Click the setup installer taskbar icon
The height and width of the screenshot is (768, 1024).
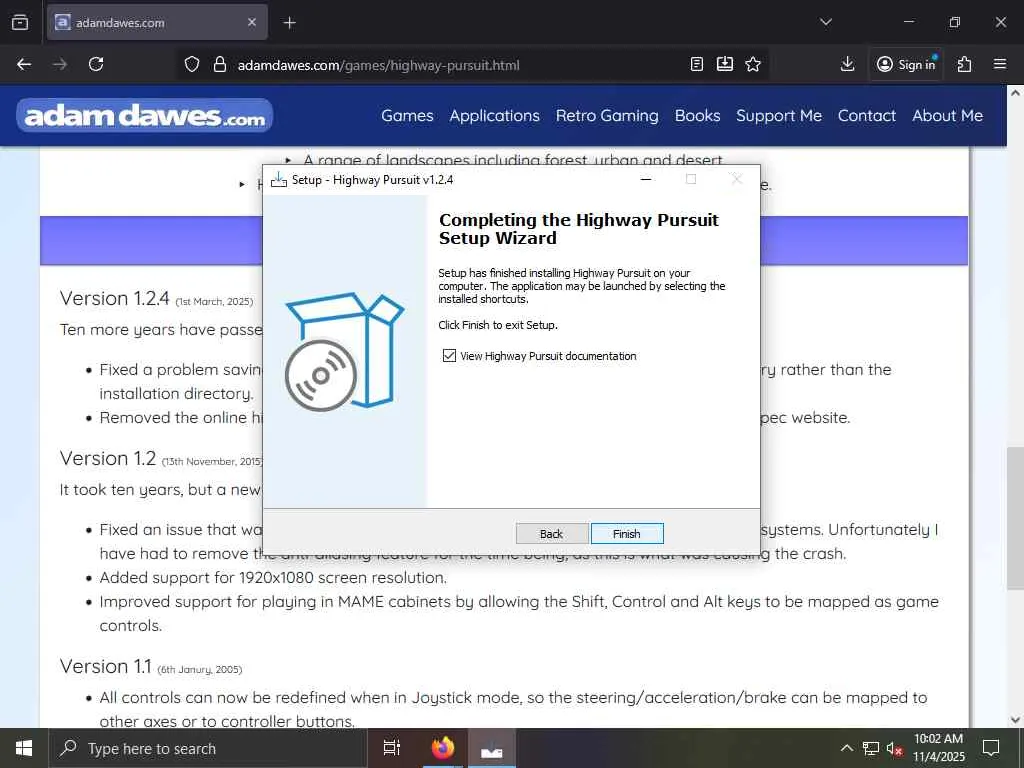pyautogui.click(x=492, y=748)
